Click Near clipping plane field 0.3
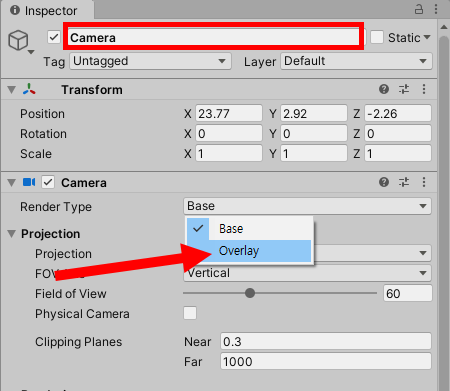Viewport: 450px width, 391px height. [x=326, y=341]
